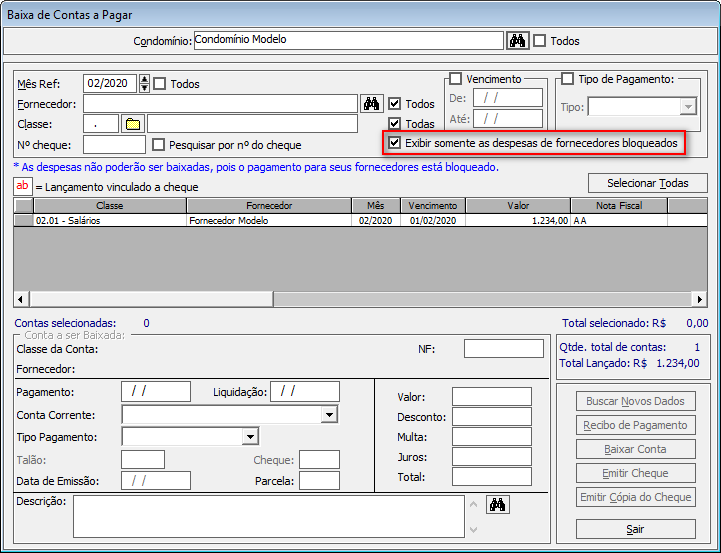Sort by Classe column header

(x=110, y=205)
